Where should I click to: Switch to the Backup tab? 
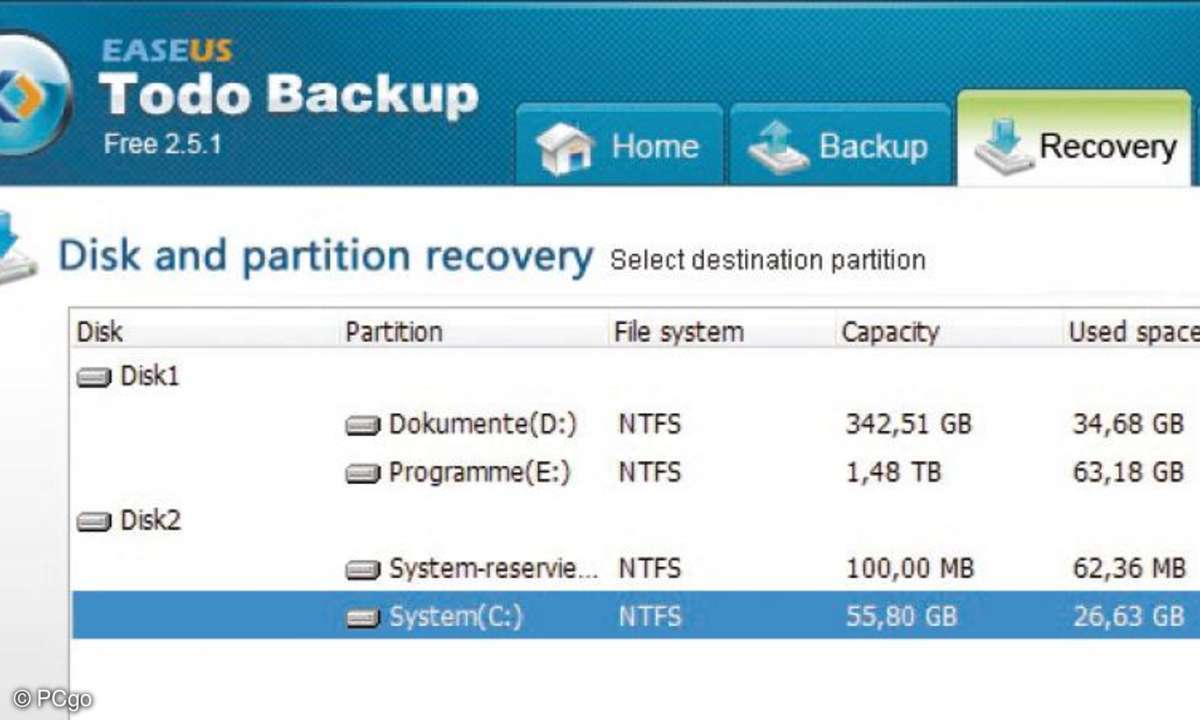click(x=840, y=145)
